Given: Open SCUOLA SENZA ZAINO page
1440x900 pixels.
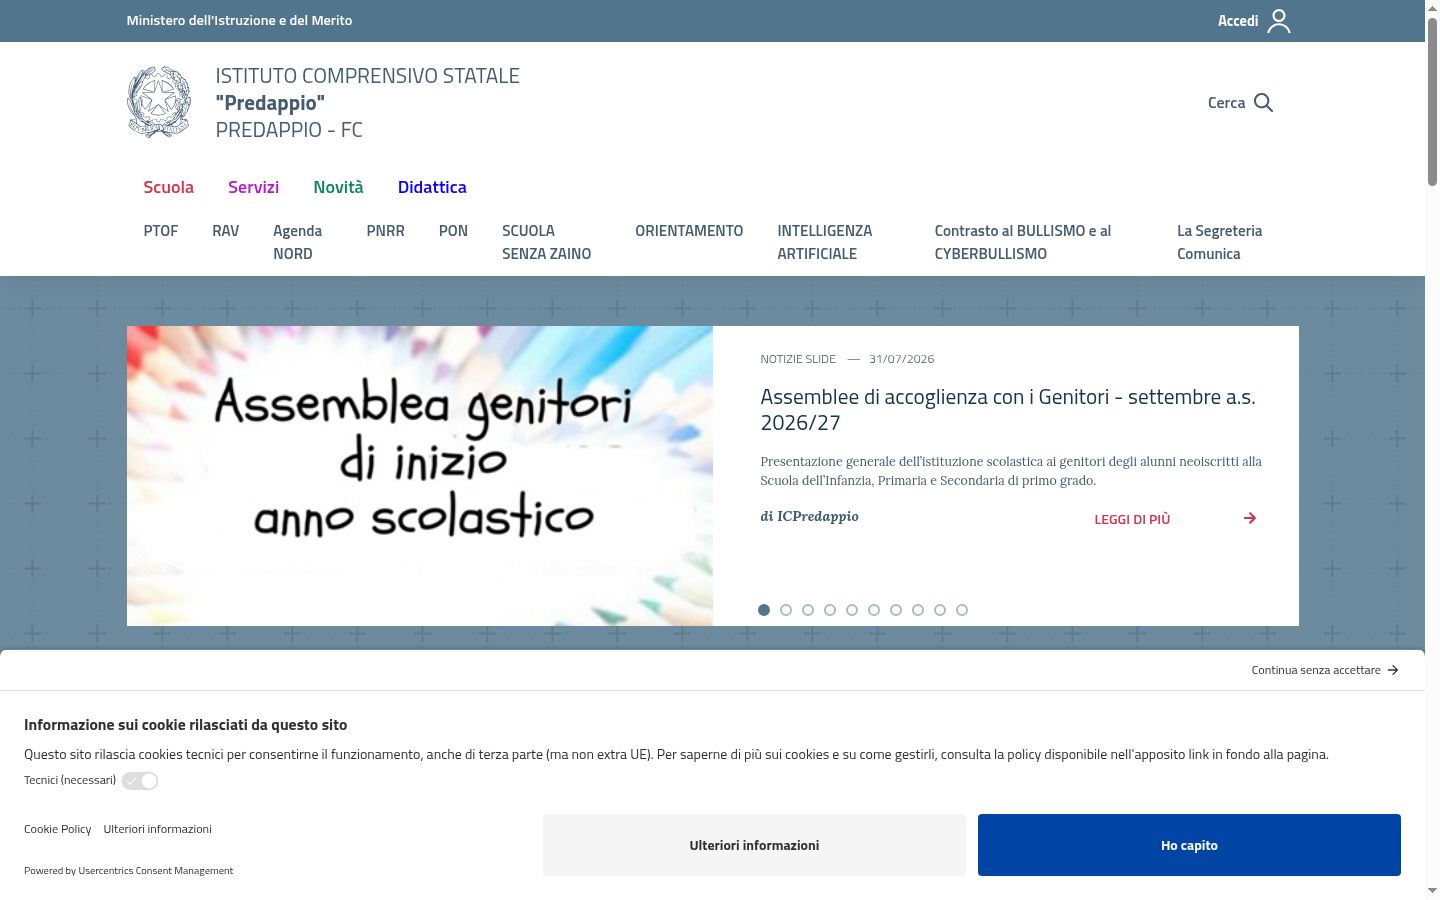Looking at the screenshot, I should tap(546, 242).
